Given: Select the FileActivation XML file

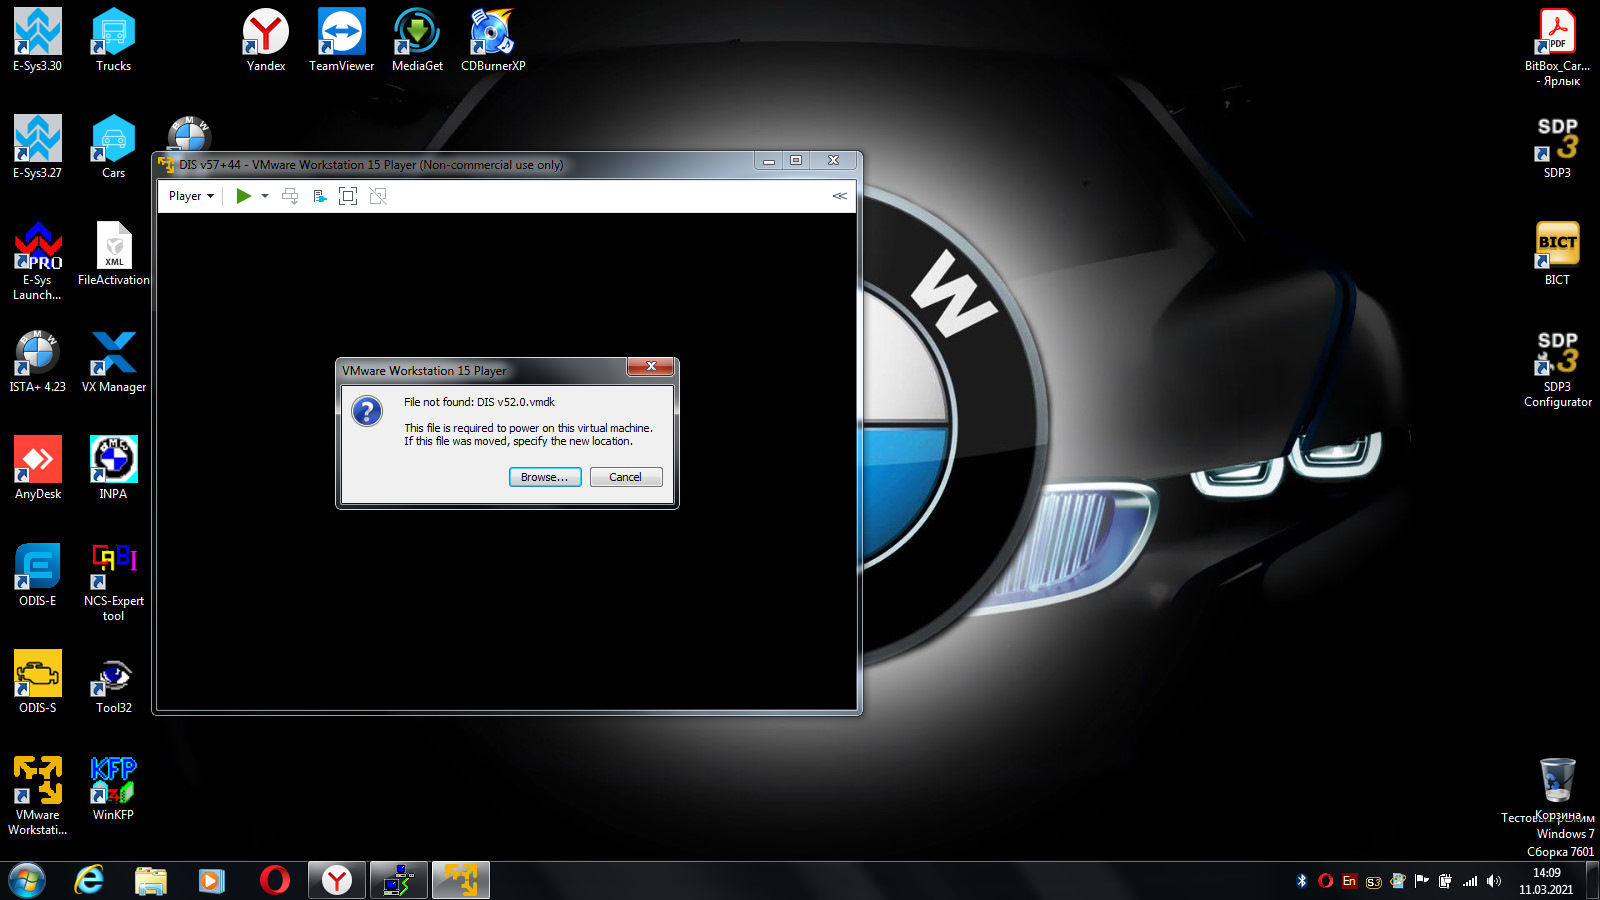Looking at the screenshot, I should tap(114, 254).
